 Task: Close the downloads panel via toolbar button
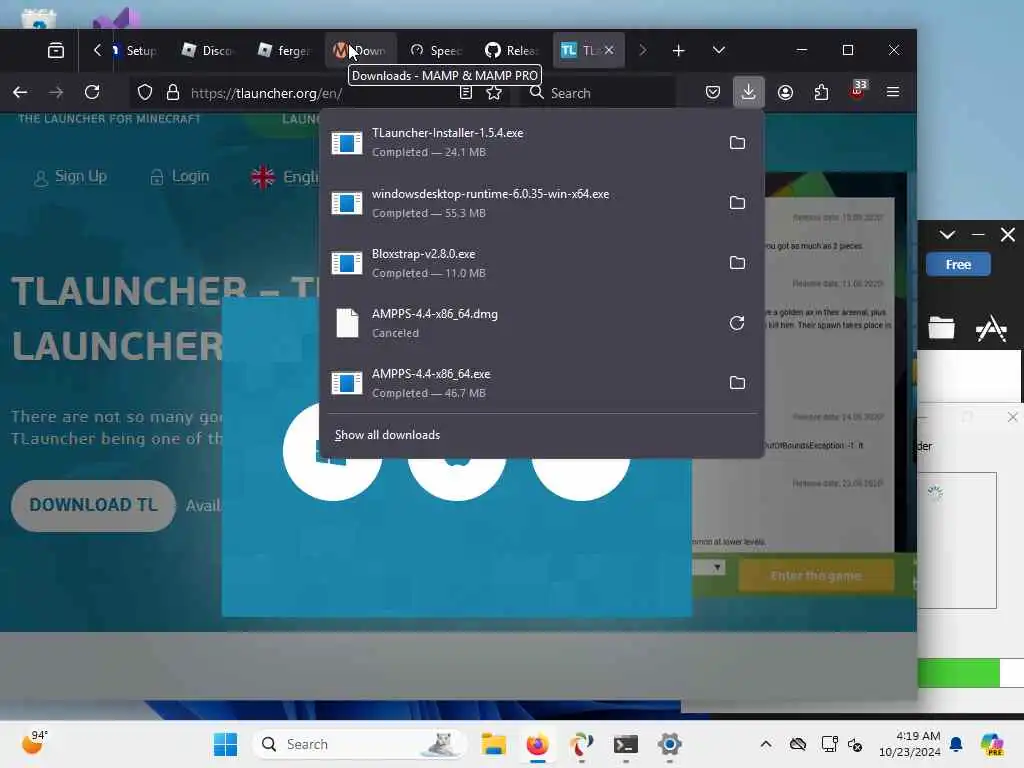tap(748, 92)
